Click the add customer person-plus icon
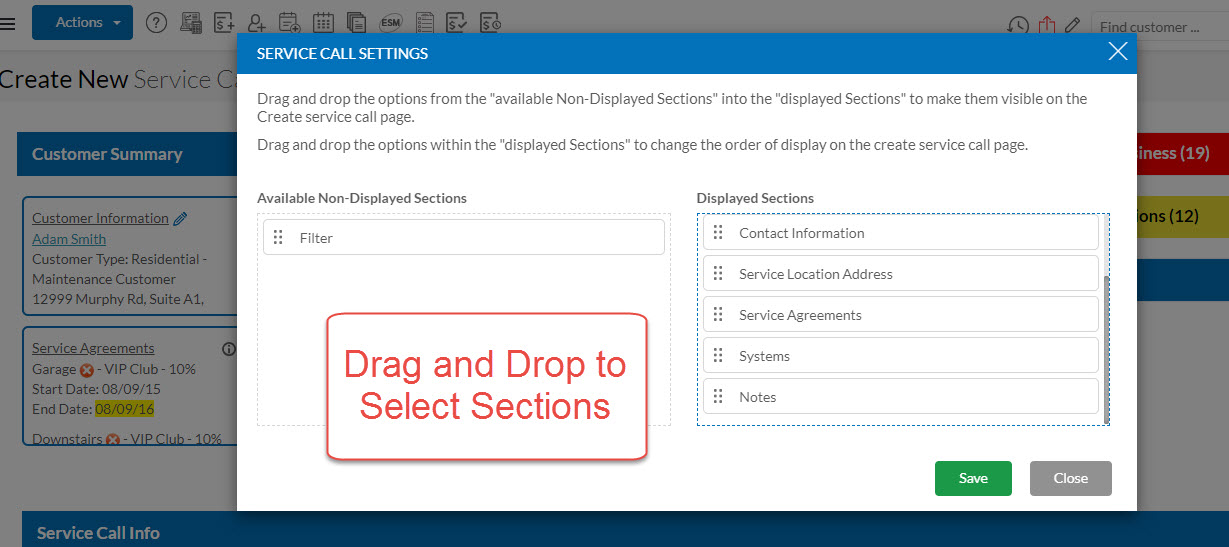 [x=256, y=22]
